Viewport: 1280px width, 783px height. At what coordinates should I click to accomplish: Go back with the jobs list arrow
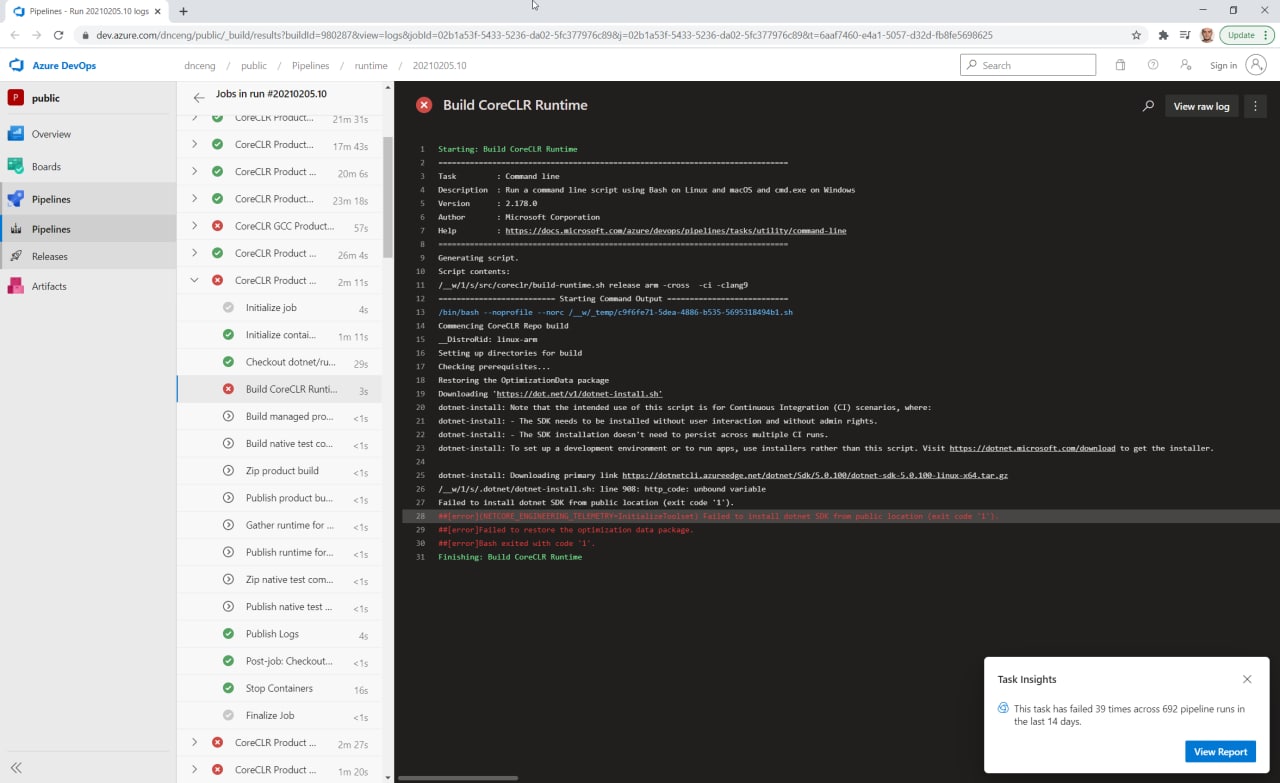(x=198, y=97)
